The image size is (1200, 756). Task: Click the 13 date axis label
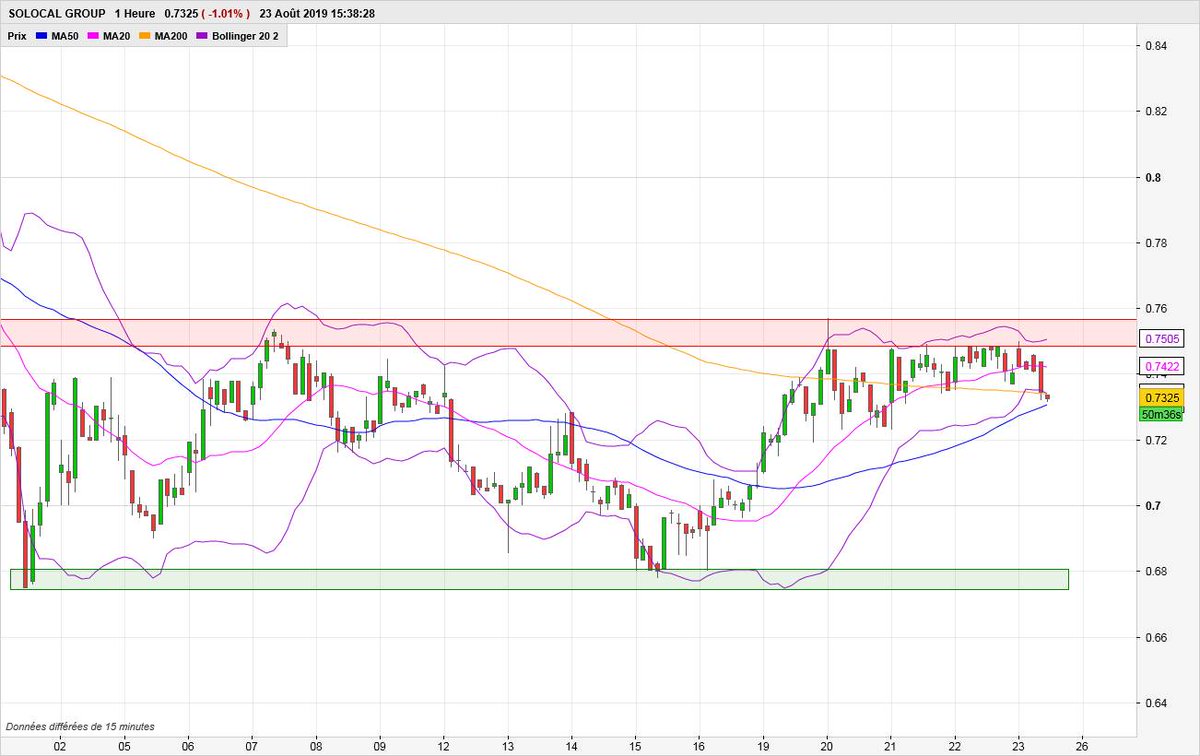click(x=508, y=746)
